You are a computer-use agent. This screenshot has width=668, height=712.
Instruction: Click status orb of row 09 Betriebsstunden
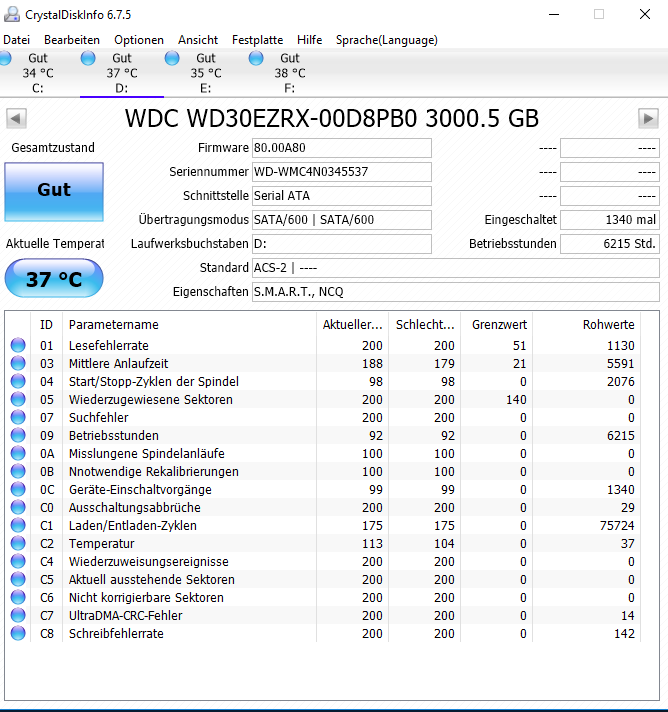18,435
